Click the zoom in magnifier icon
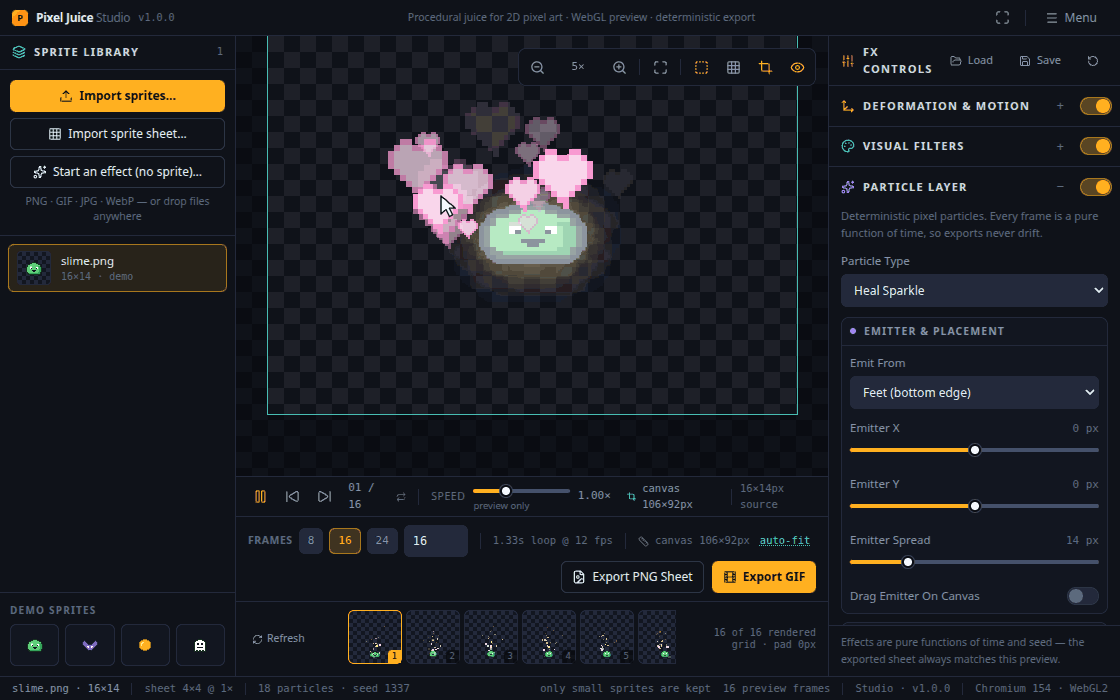 click(619, 67)
